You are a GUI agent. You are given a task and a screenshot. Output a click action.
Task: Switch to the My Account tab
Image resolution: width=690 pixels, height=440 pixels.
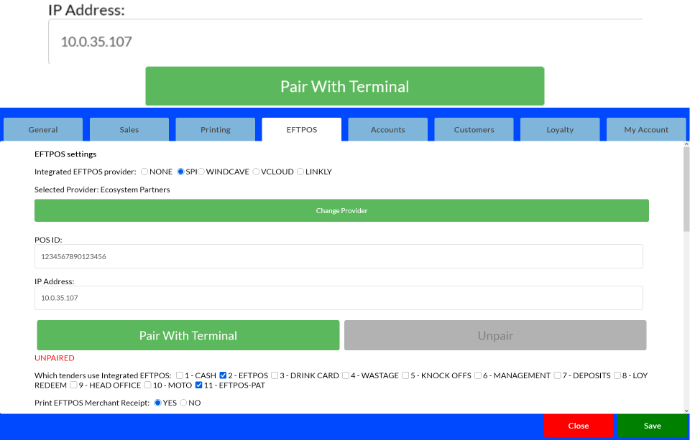coord(646,130)
